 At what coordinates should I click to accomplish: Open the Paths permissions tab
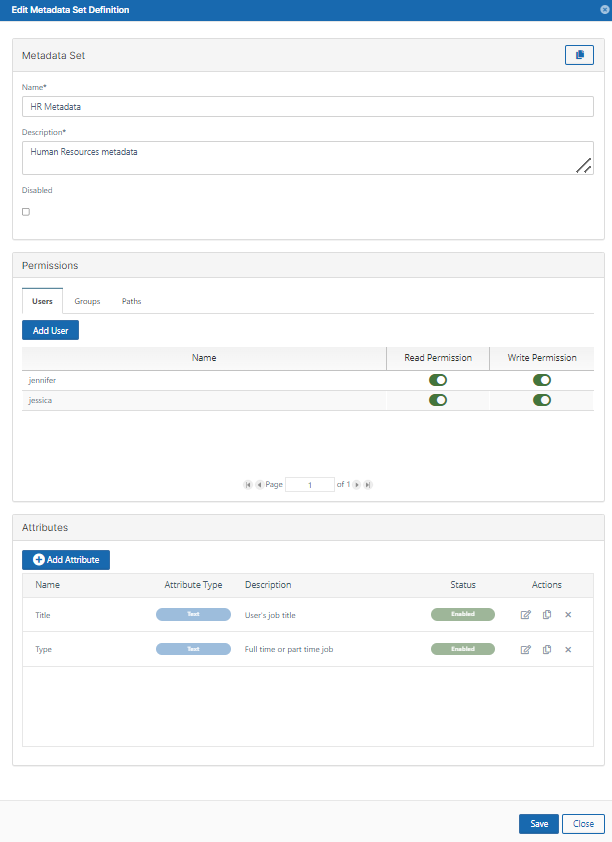[x=131, y=301]
